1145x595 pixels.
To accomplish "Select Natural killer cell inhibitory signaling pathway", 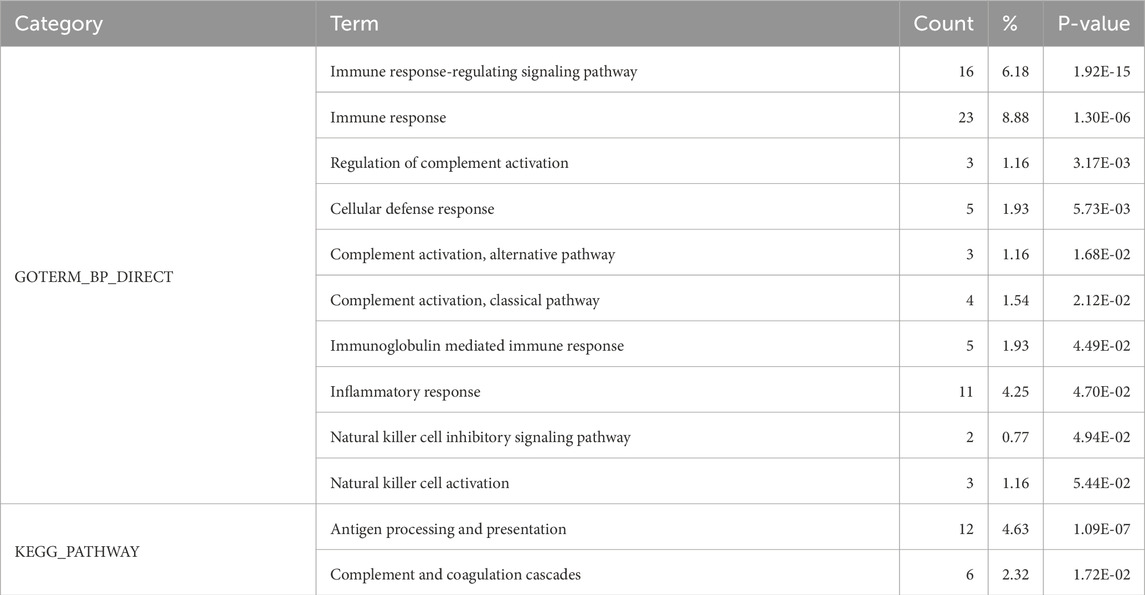I will [x=480, y=437].
